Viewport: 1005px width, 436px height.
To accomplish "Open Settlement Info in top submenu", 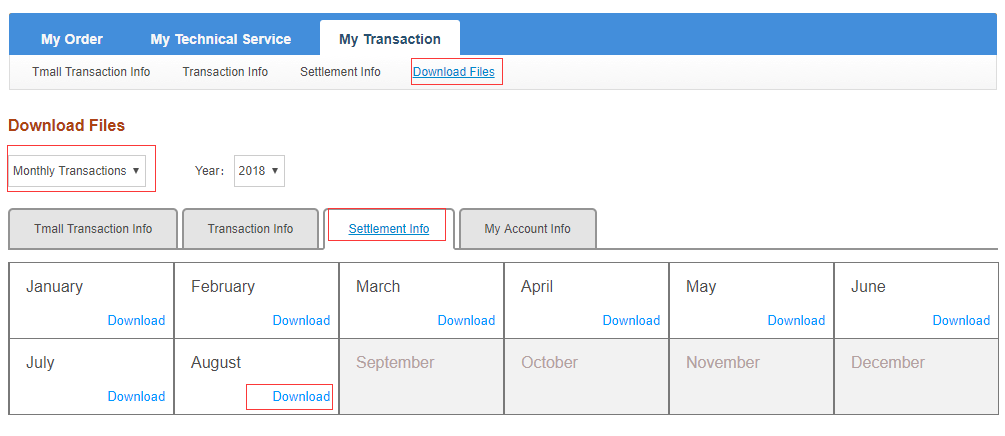I will (340, 72).
